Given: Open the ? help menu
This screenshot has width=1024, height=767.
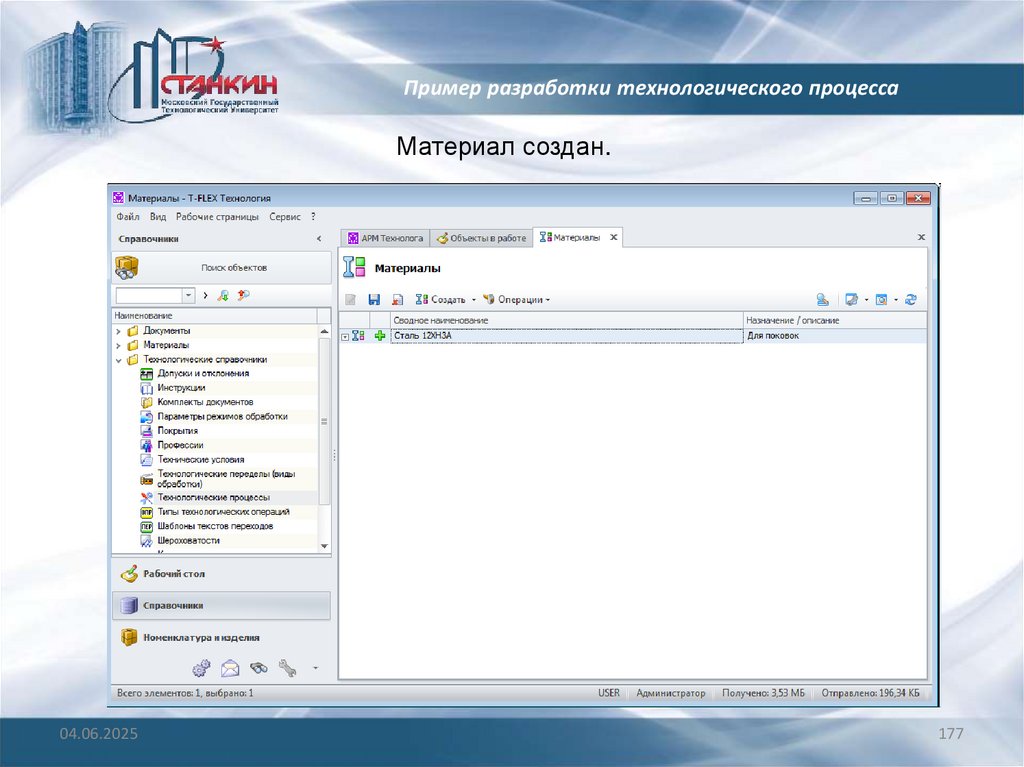Looking at the screenshot, I should tap(313, 217).
